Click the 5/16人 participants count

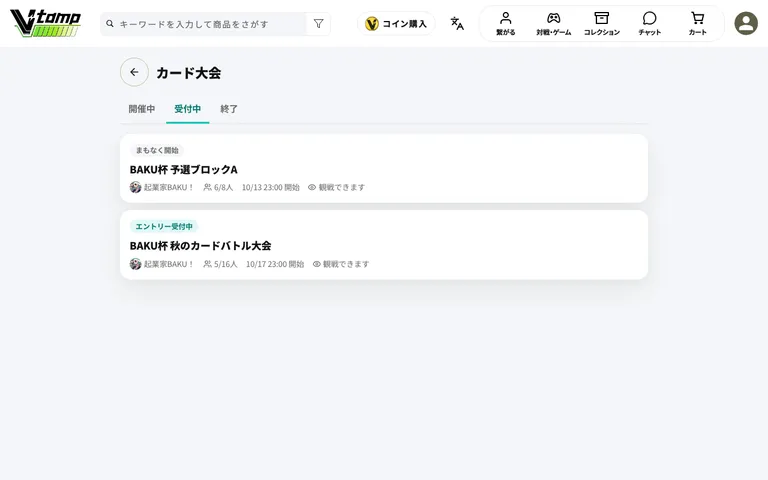point(225,264)
